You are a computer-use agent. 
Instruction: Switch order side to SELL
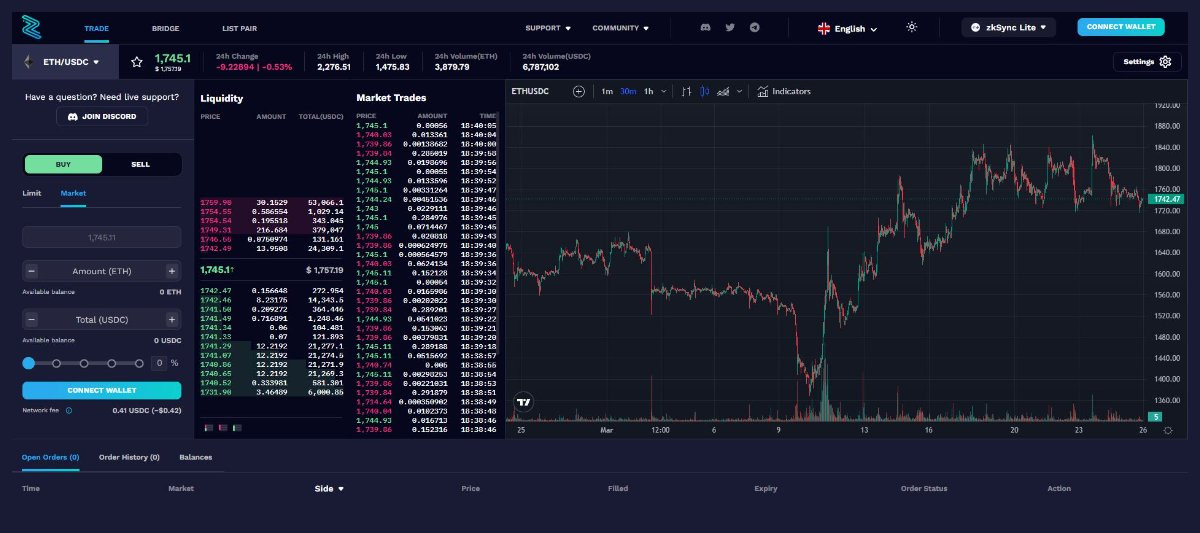point(141,164)
